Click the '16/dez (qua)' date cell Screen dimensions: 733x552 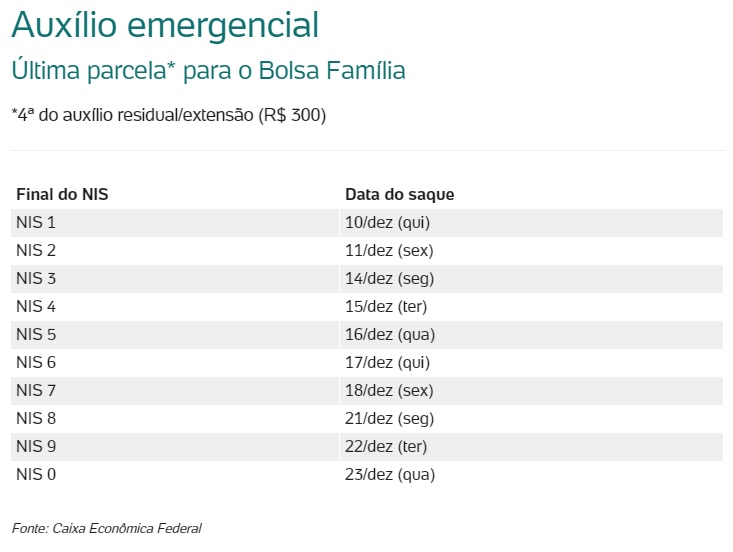pos(390,334)
